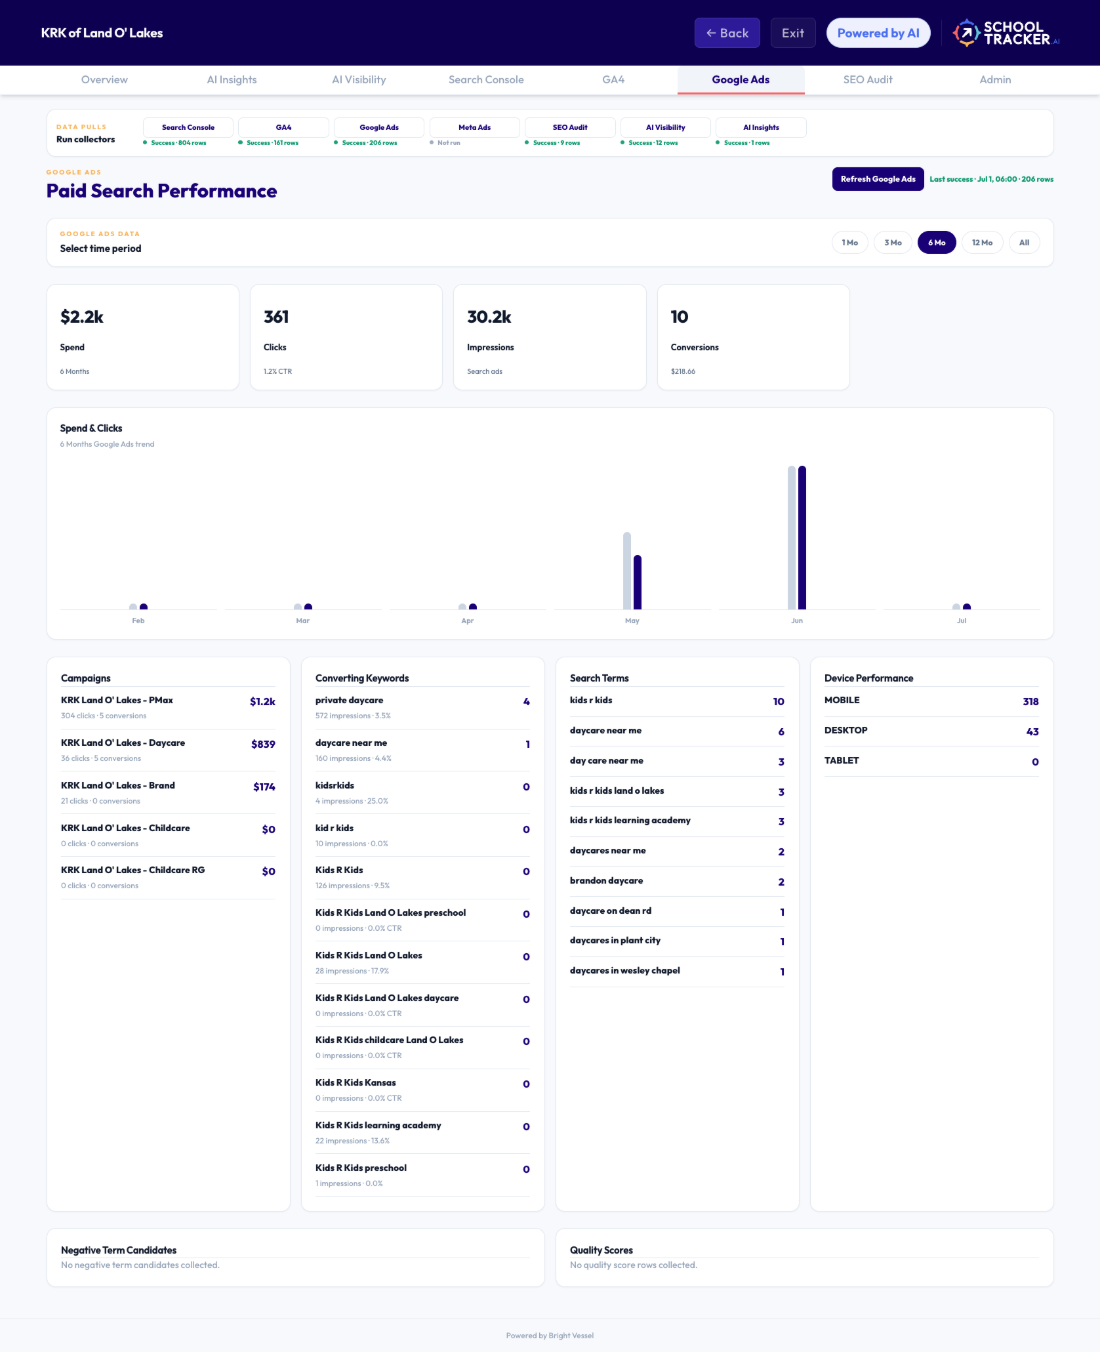Click the June bar in chart
Screen dimensions: 1100x1352
point(797,537)
